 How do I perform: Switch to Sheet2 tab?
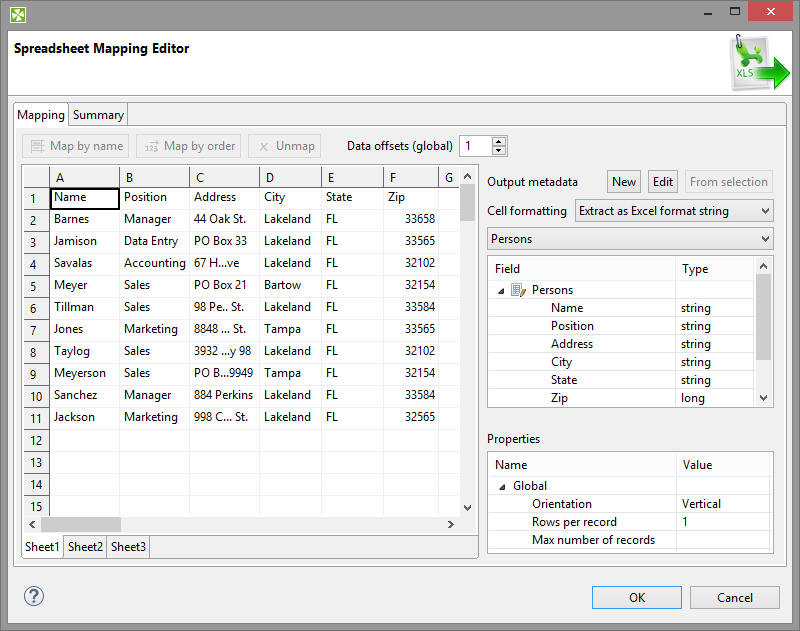[x=85, y=547]
